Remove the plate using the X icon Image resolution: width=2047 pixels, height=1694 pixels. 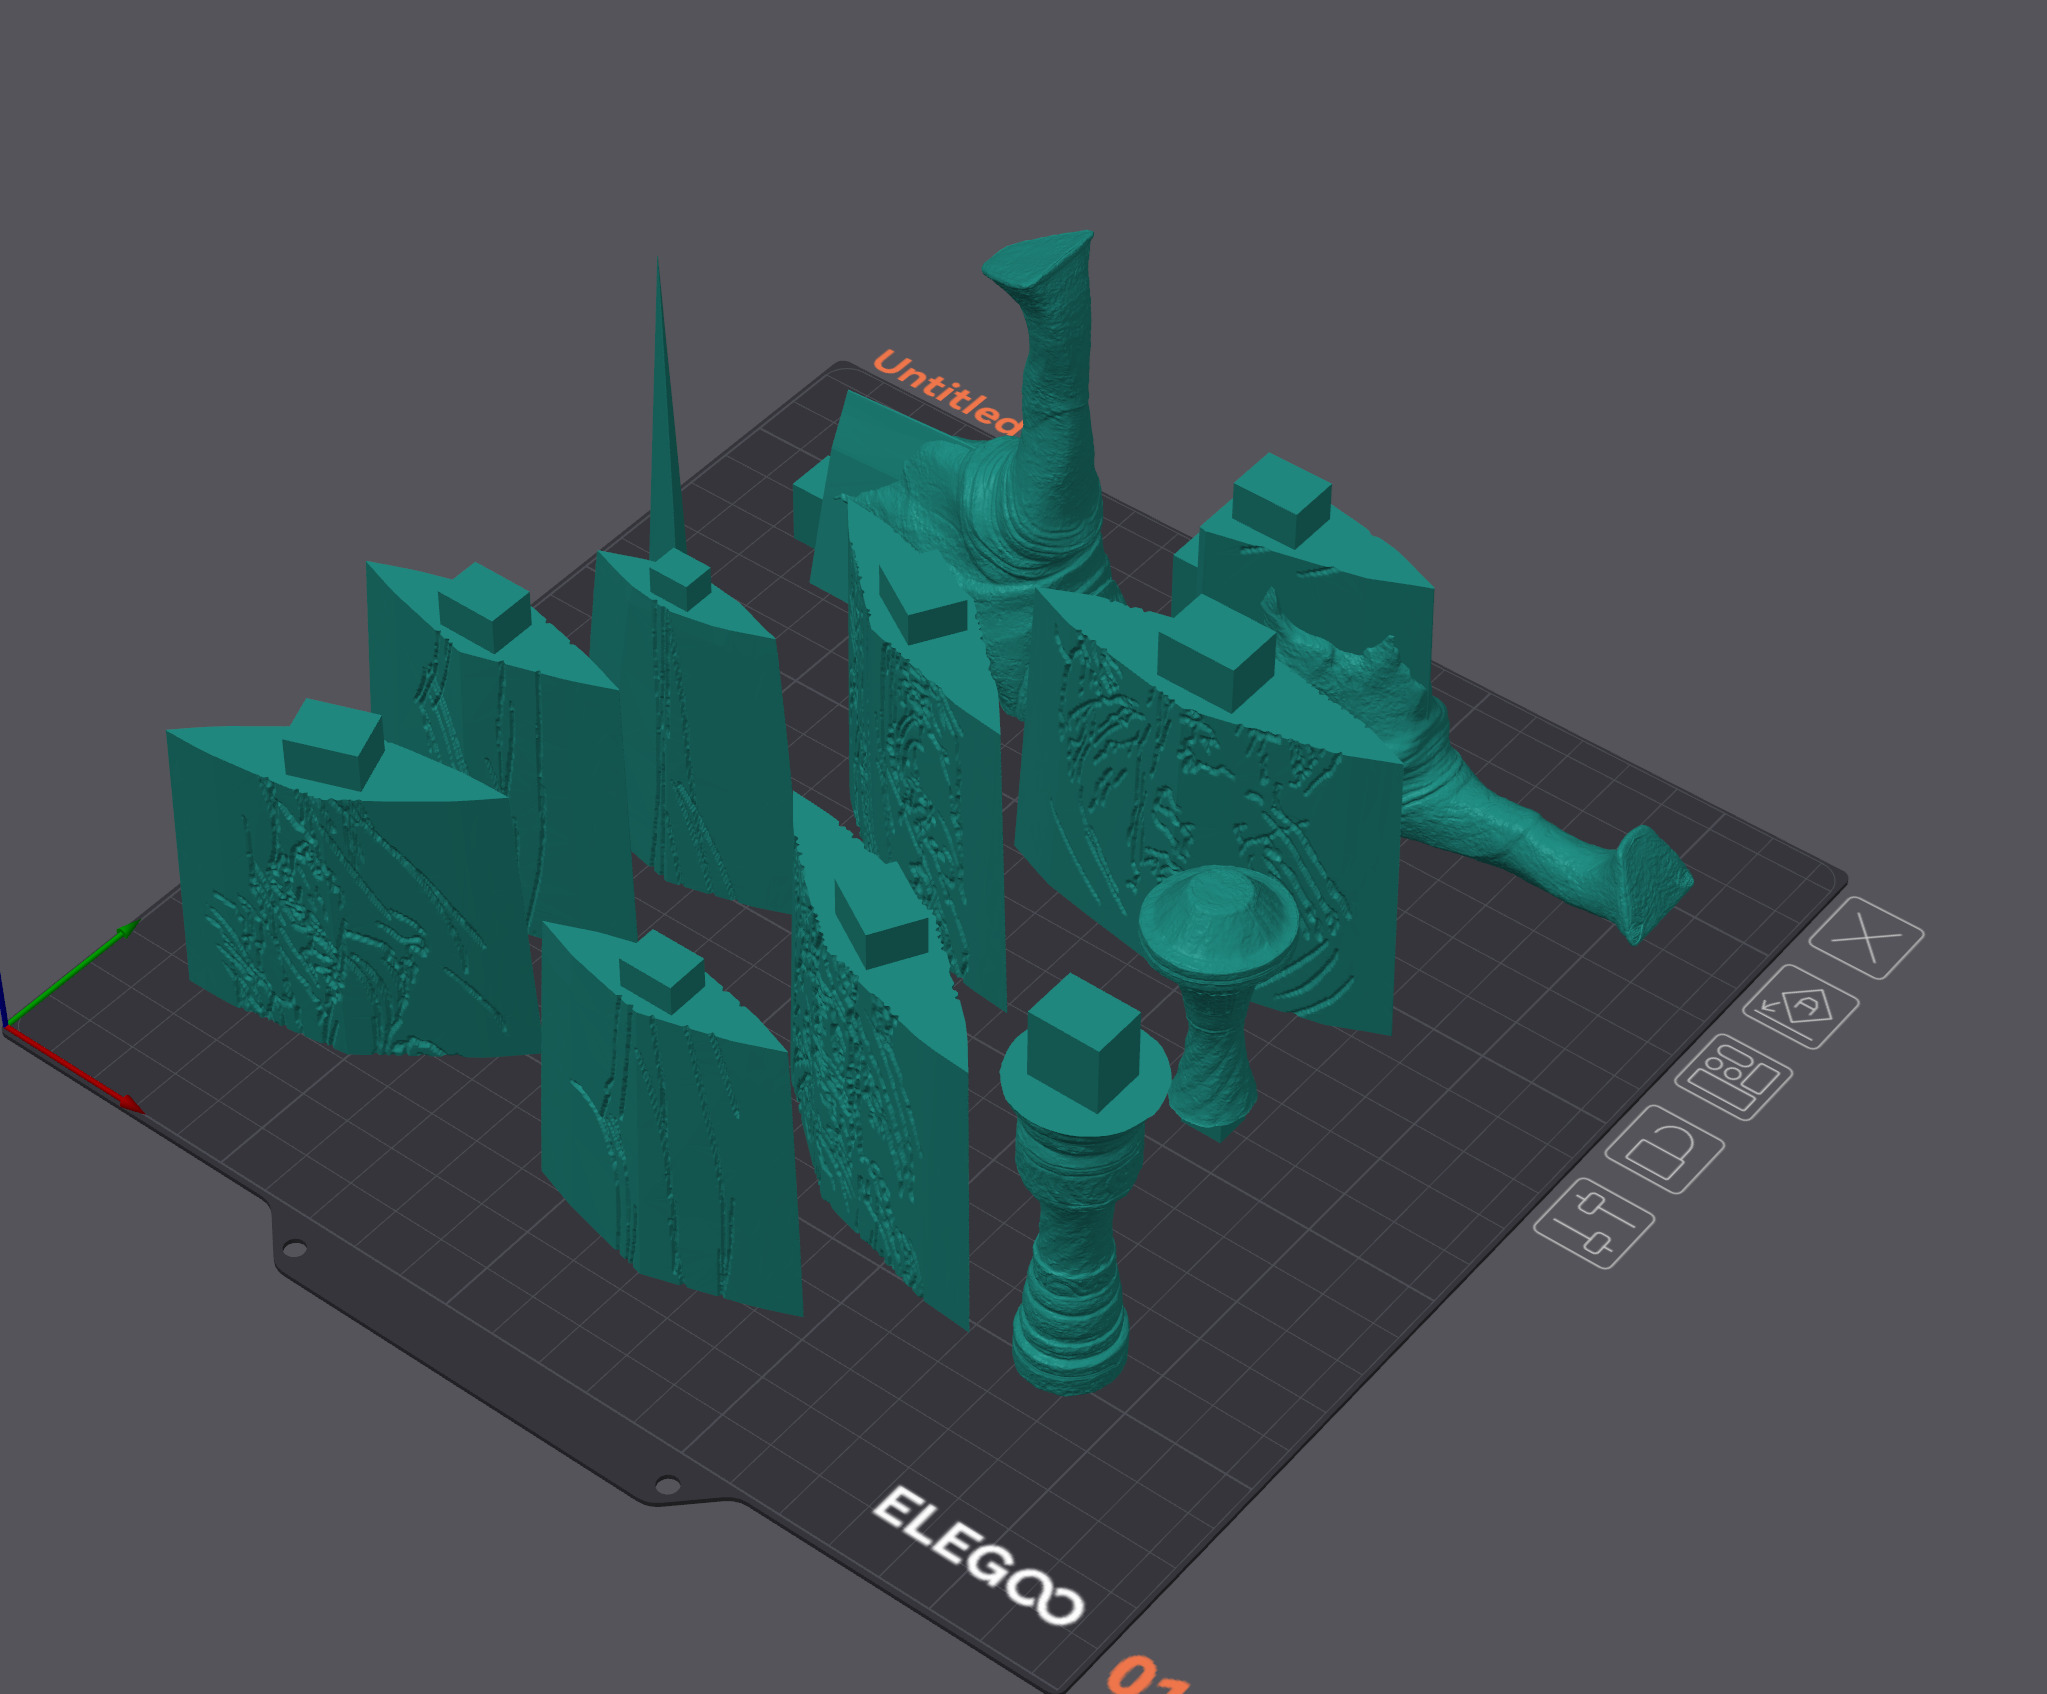click(x=1866, y=939)
